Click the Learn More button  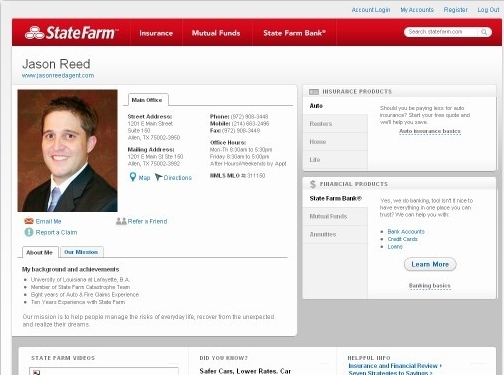pyautogui.click(x=430, y=264)
